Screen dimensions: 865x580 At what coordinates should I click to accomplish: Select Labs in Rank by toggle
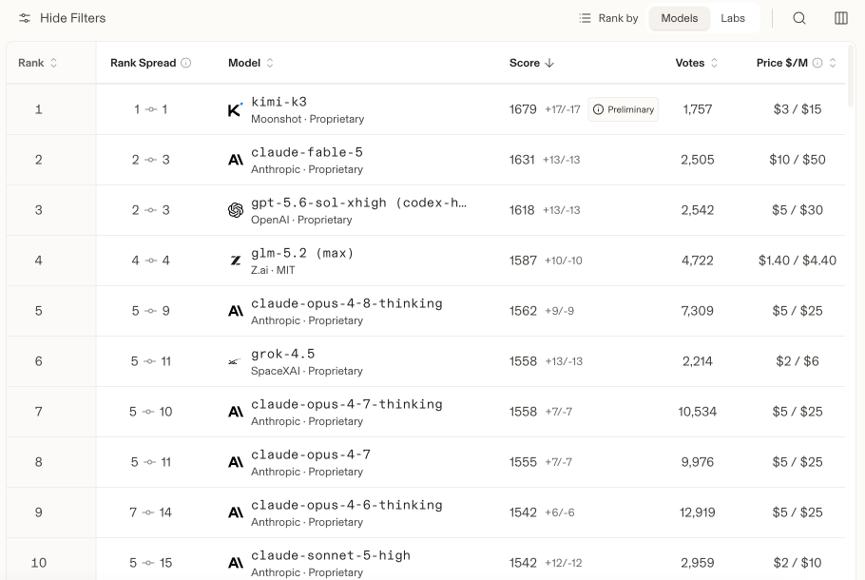click(733, 18)
